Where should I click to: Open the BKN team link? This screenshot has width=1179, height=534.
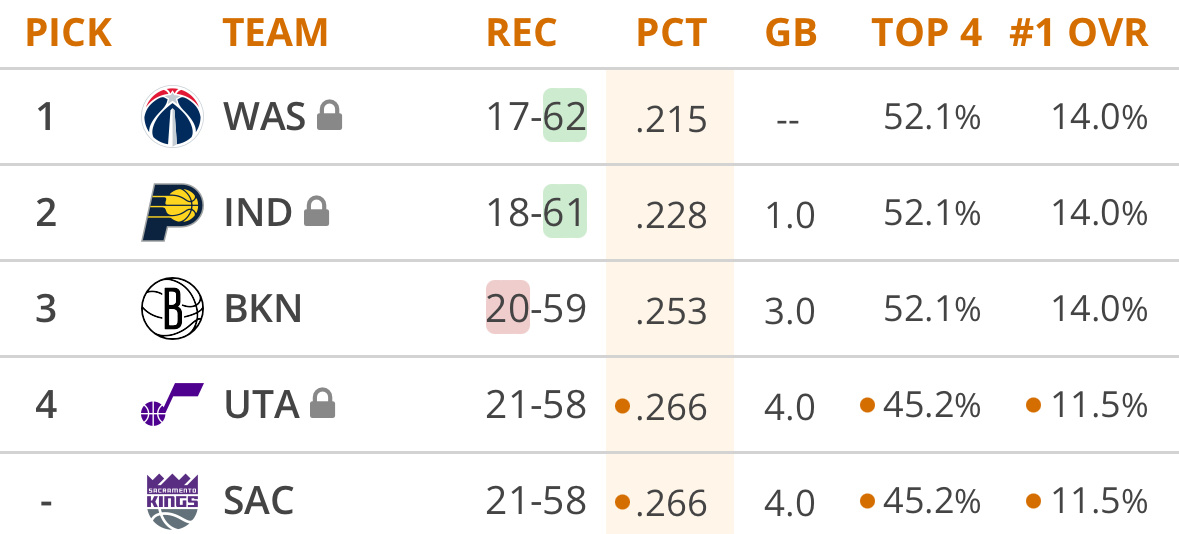point(262,309)
